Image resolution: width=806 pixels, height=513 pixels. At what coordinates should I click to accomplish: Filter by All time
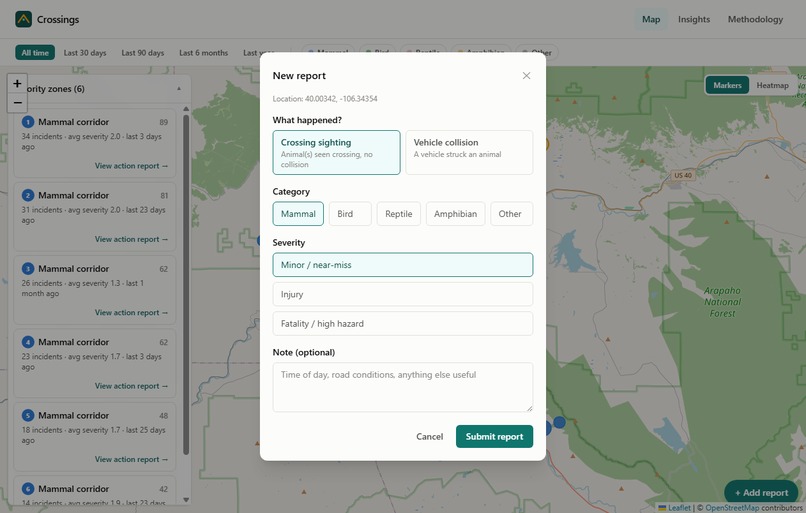35,52
